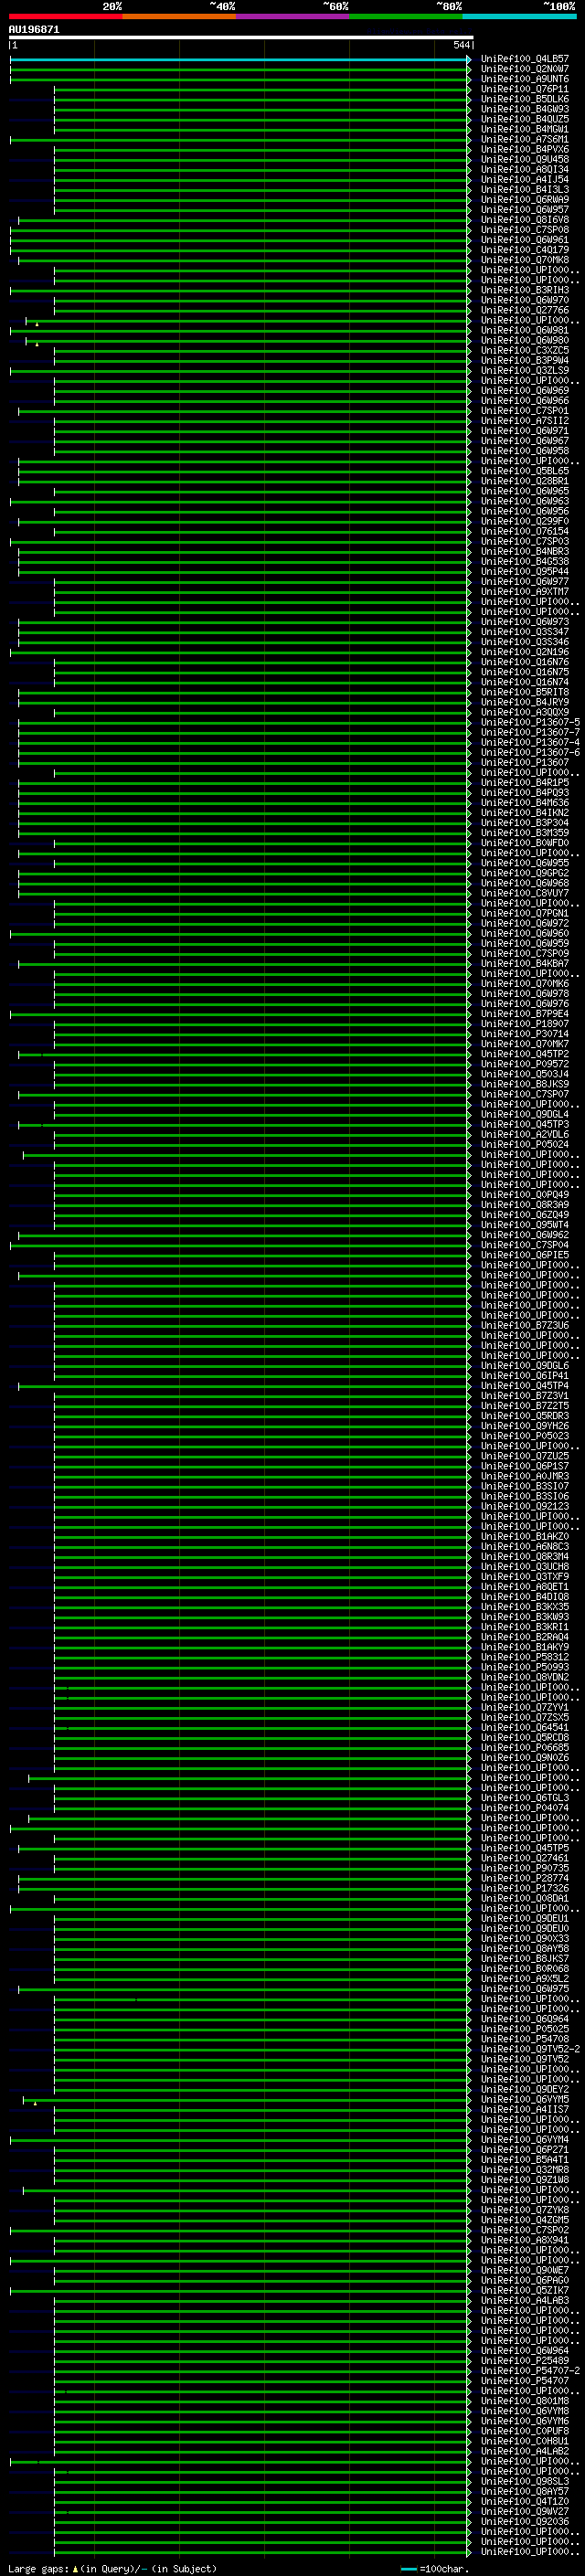Click the UniRef100_B4I3L3 label
Viewport: 585px width, 2576px height.
(x=525, y=189)
